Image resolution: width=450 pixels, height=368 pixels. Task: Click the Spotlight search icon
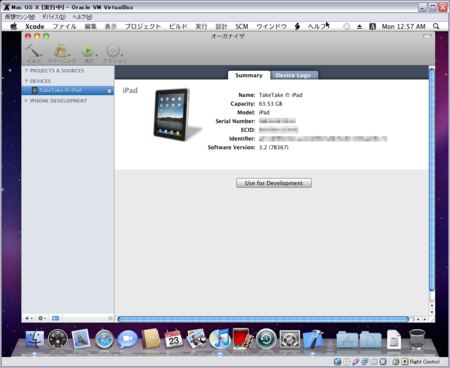436,26
